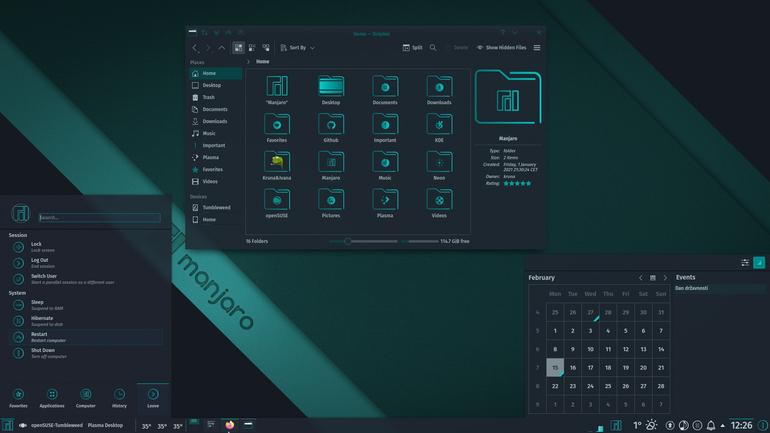Switch to Applications tab in launcher
This screenshot has height=433, width=770.
click(52, 398)
